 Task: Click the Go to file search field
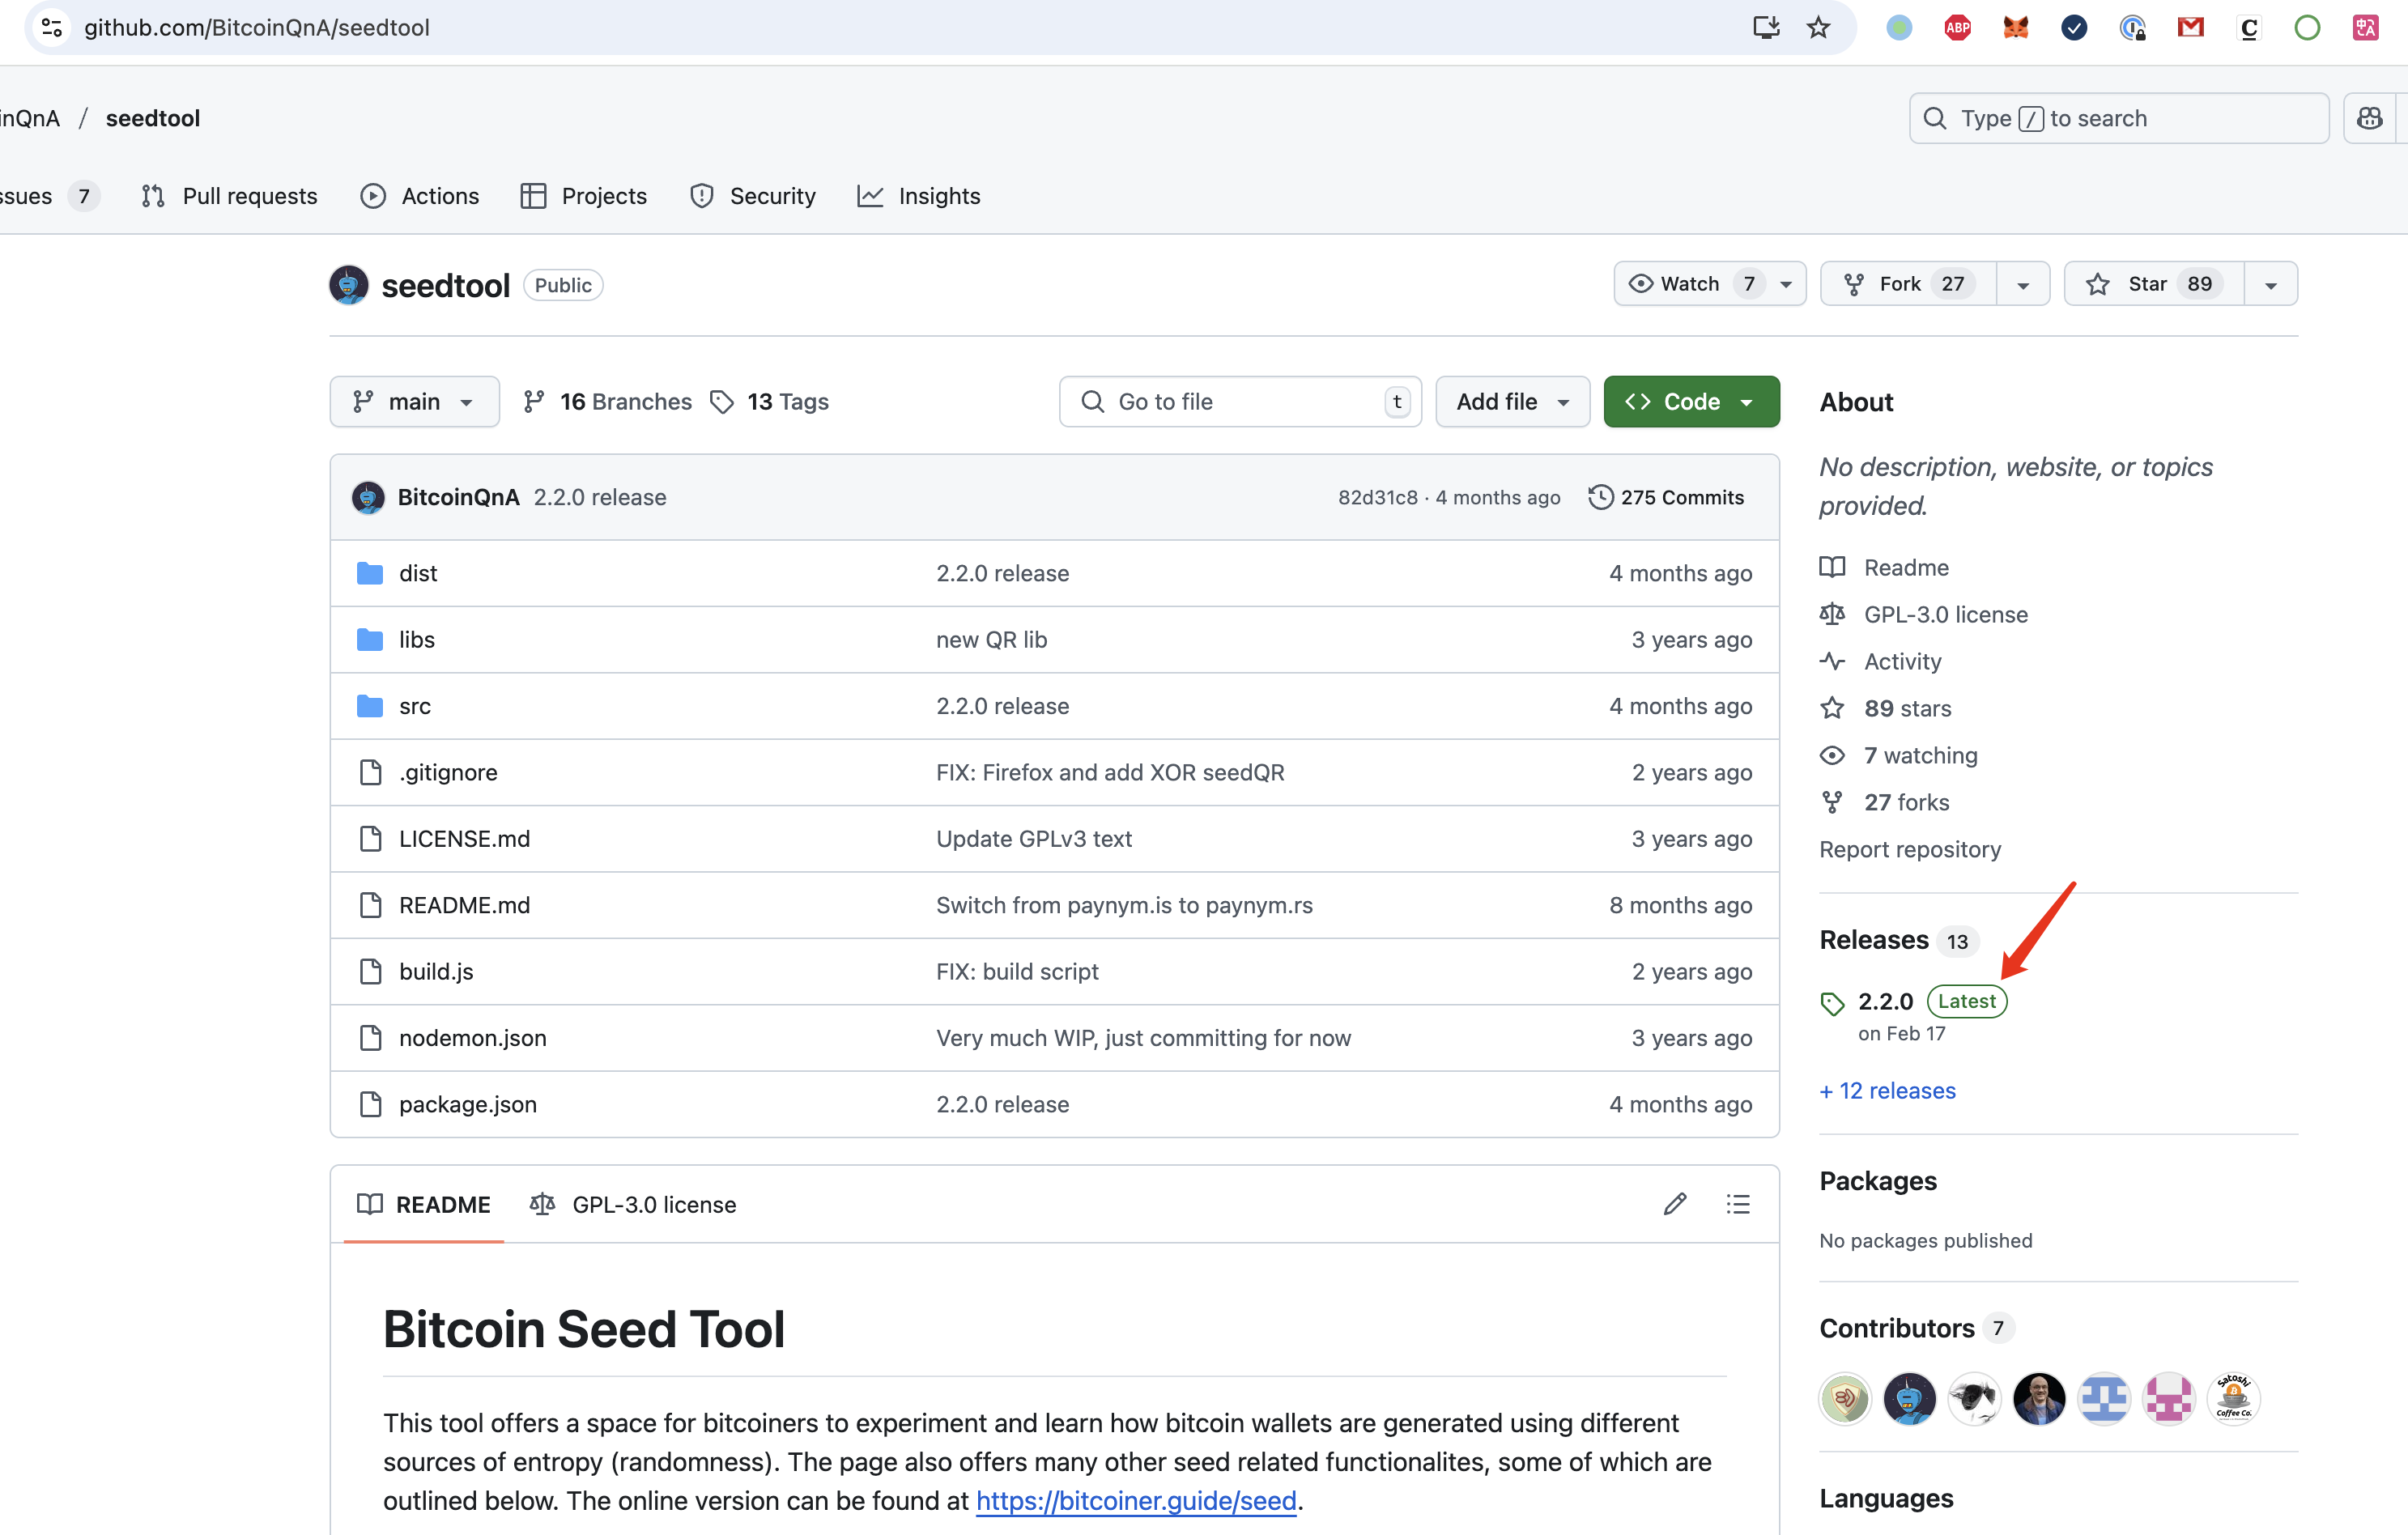coord(1240,402)
